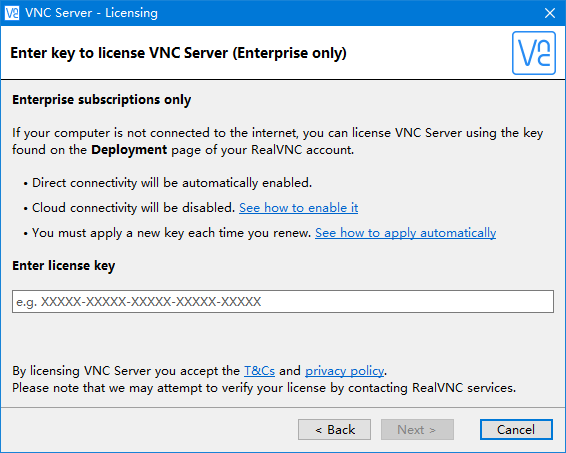Open the 'See how to enable it' link
Image resolution: width=566 pixels, height=453 pixels.
(x=299, y=208)
